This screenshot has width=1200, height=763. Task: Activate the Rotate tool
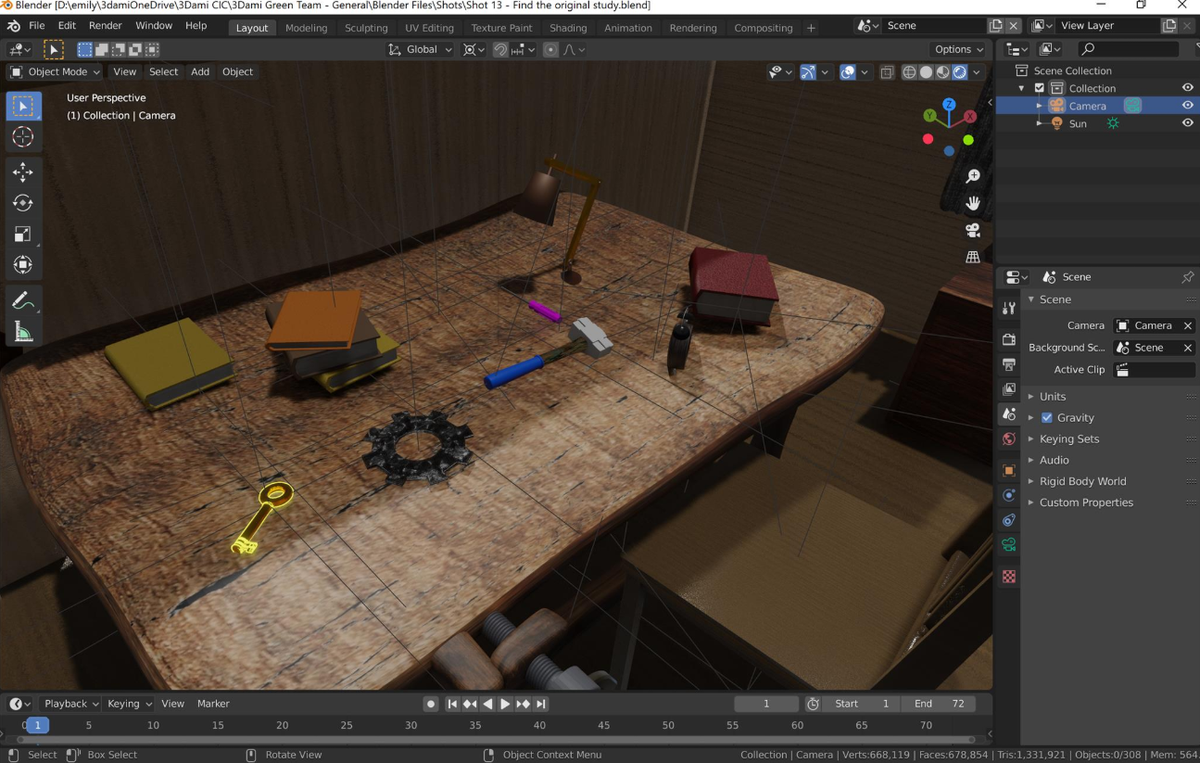point(23,203)
